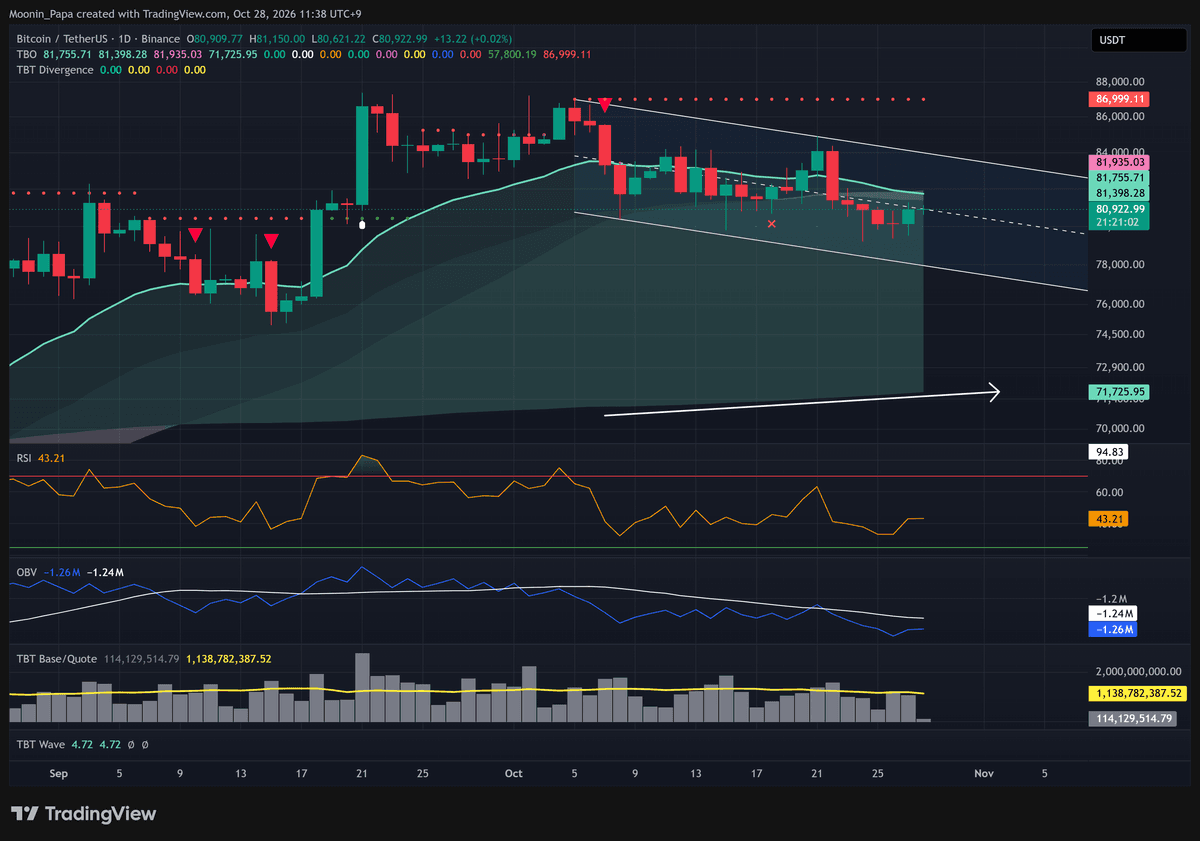Click the red 86,999.11 price-axis label
Viewport: 1200px width, 841px height.
[x=1119, y=99]
